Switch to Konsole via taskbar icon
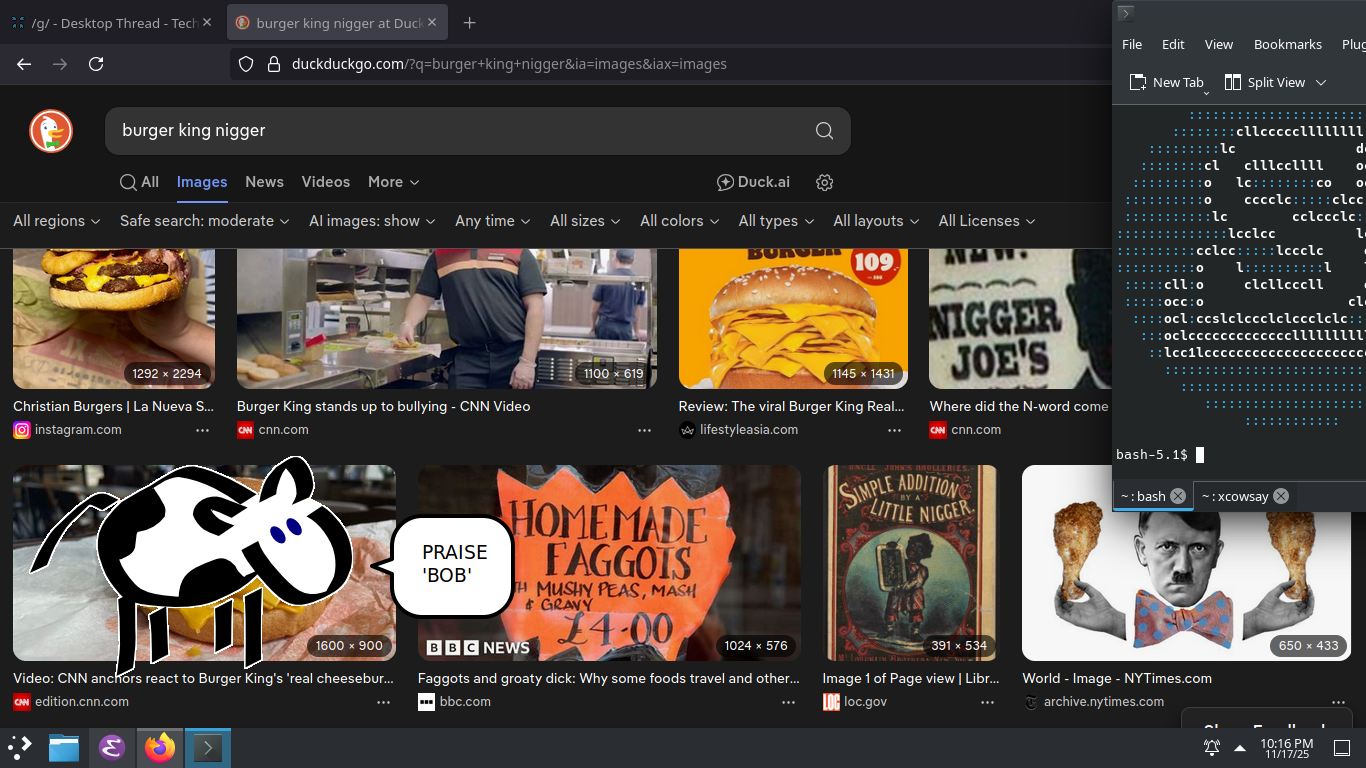This screenshot has height=768, width=1366. click(x=208, y=748)
